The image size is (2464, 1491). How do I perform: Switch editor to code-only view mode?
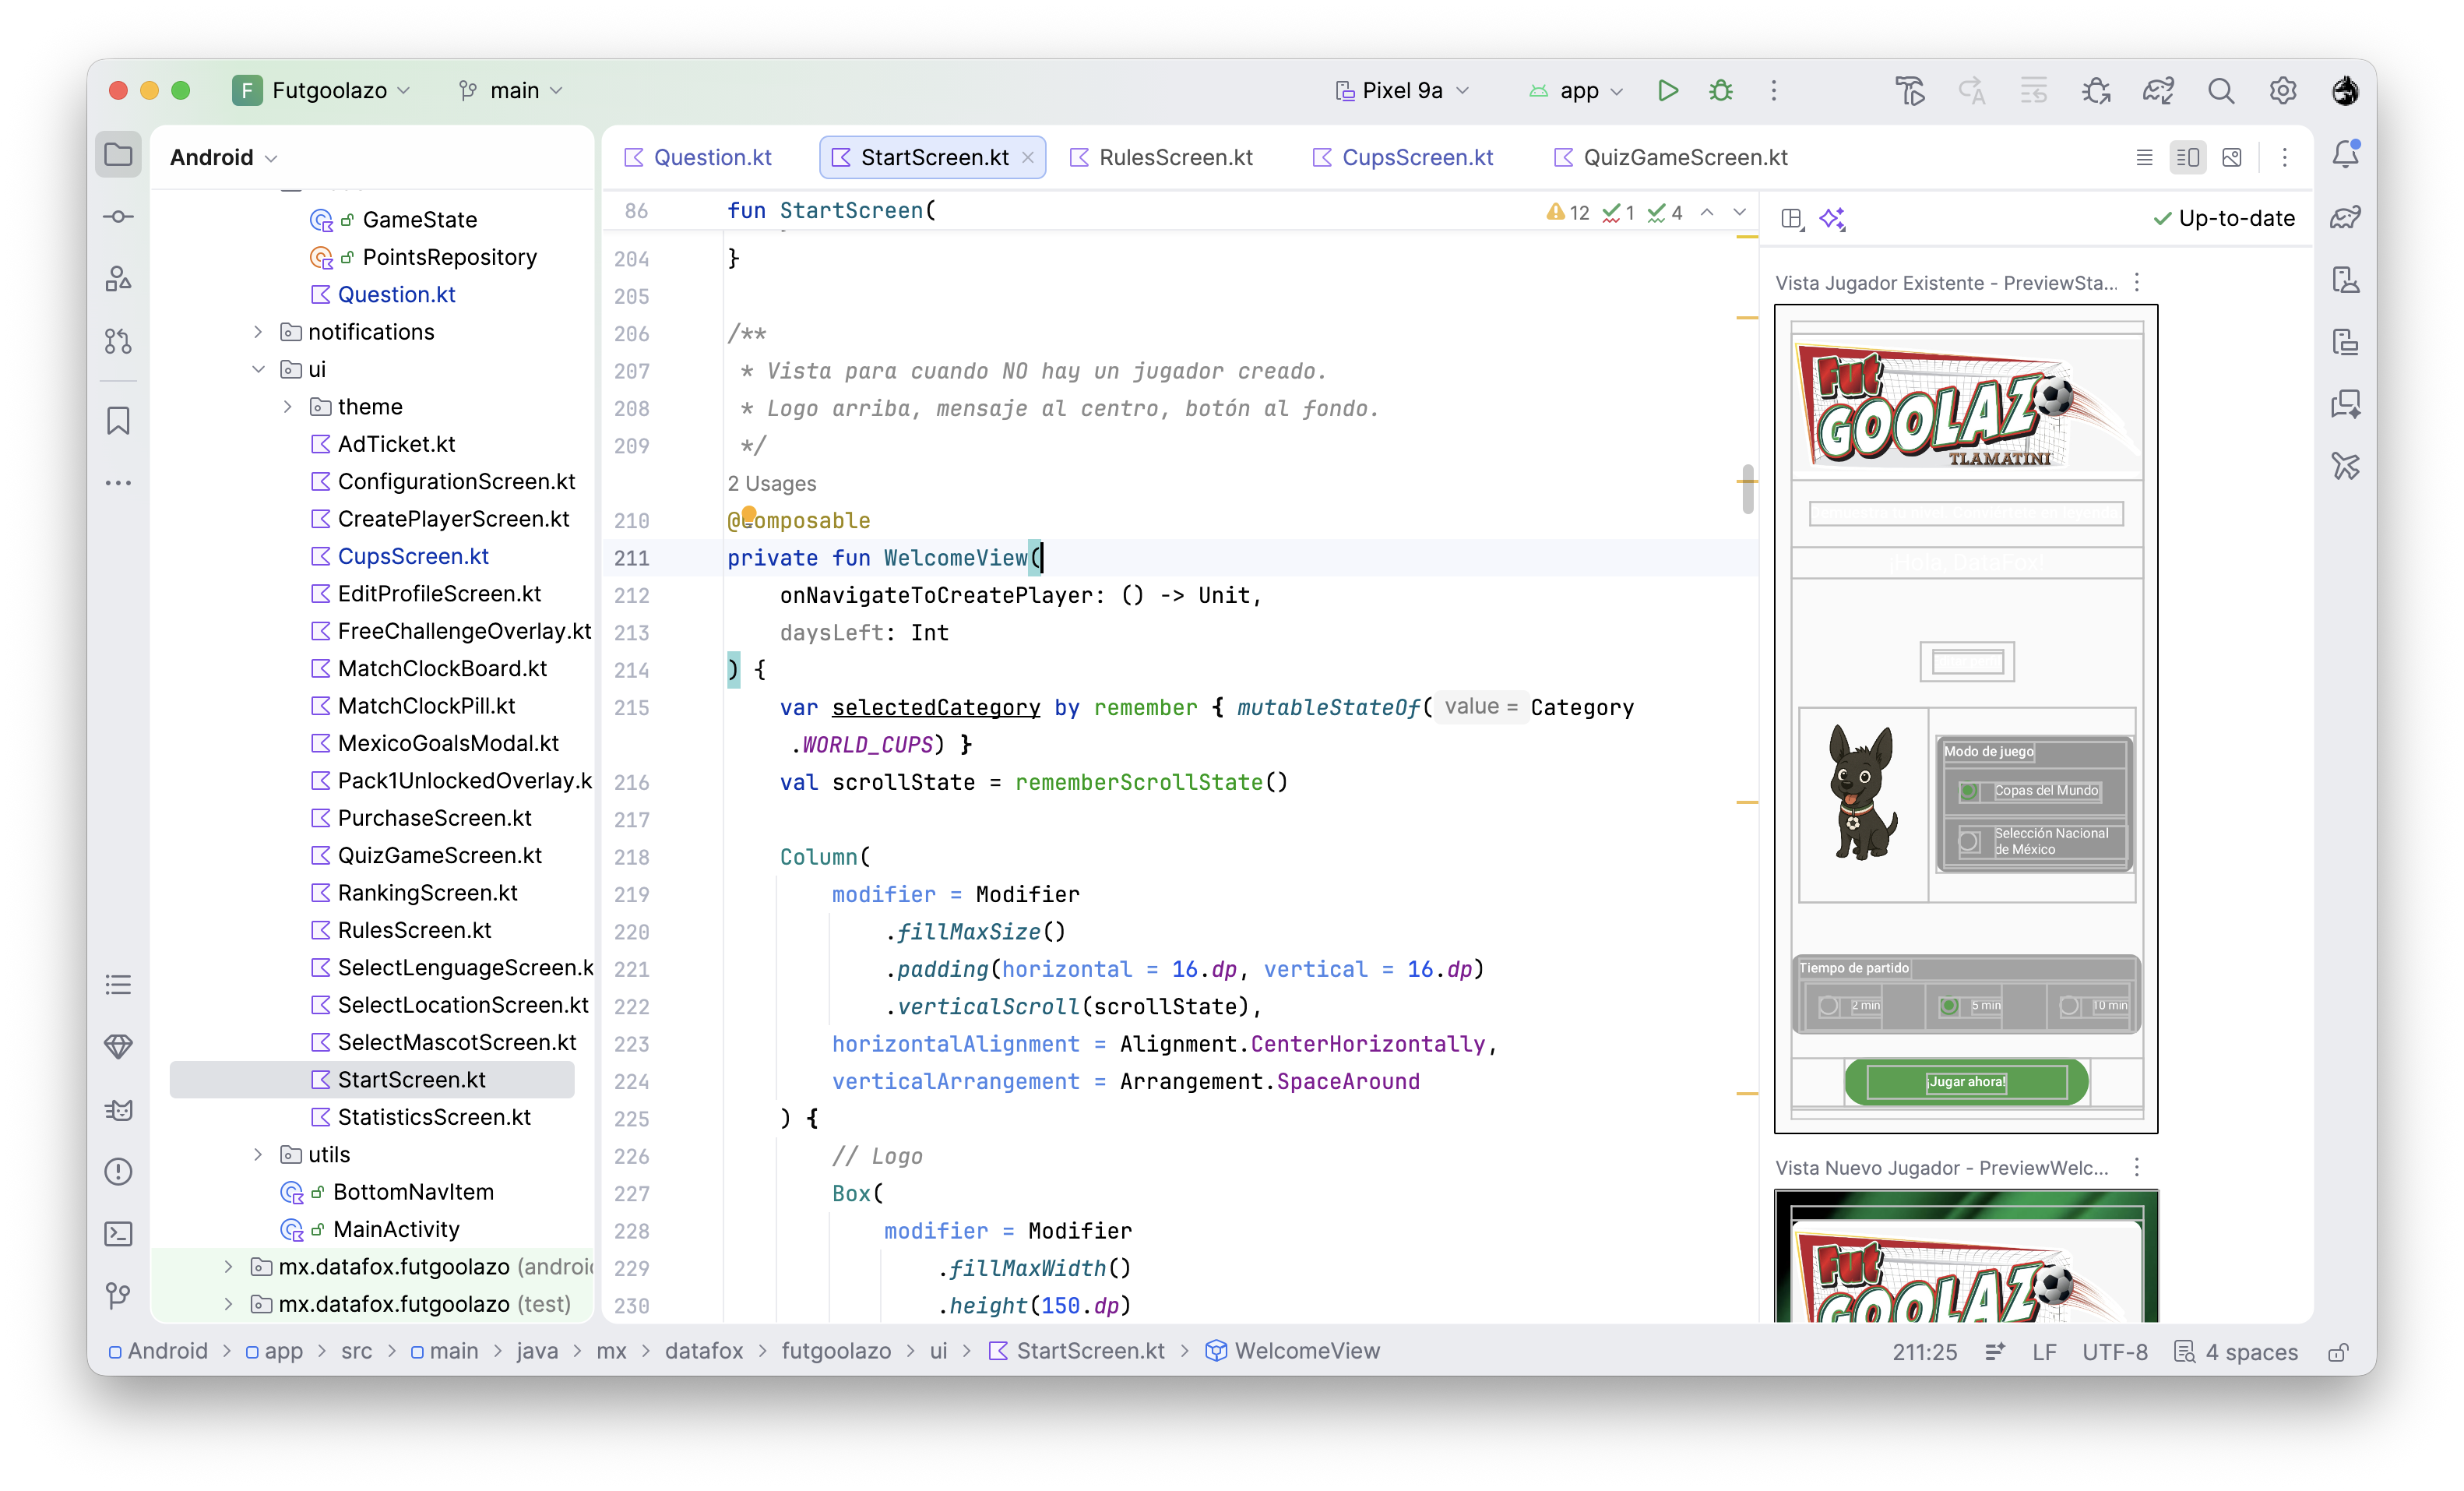coord(2143,157)
